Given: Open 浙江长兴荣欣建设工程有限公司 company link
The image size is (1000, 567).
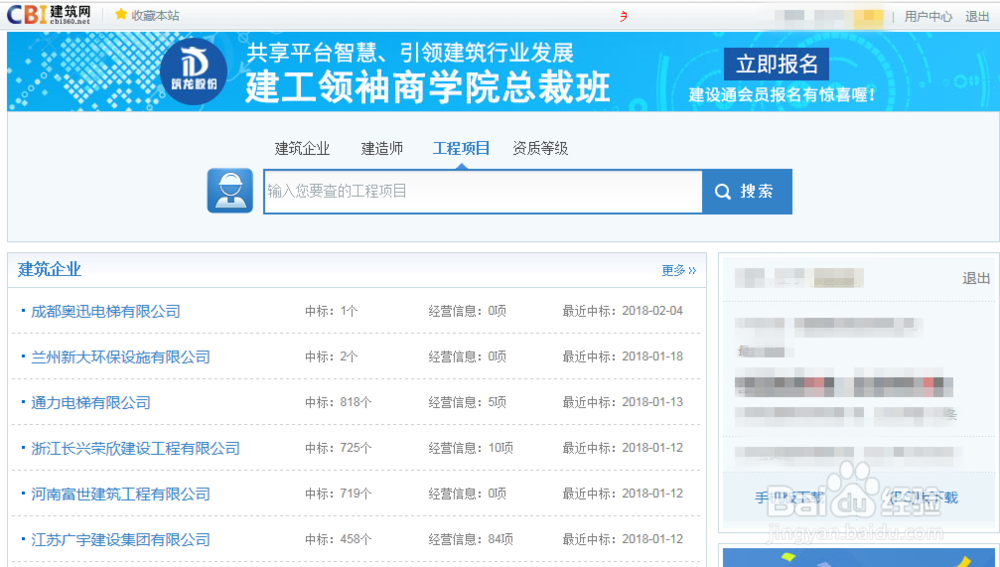Looking at the screenshot, I should click(x=135, y=448).
